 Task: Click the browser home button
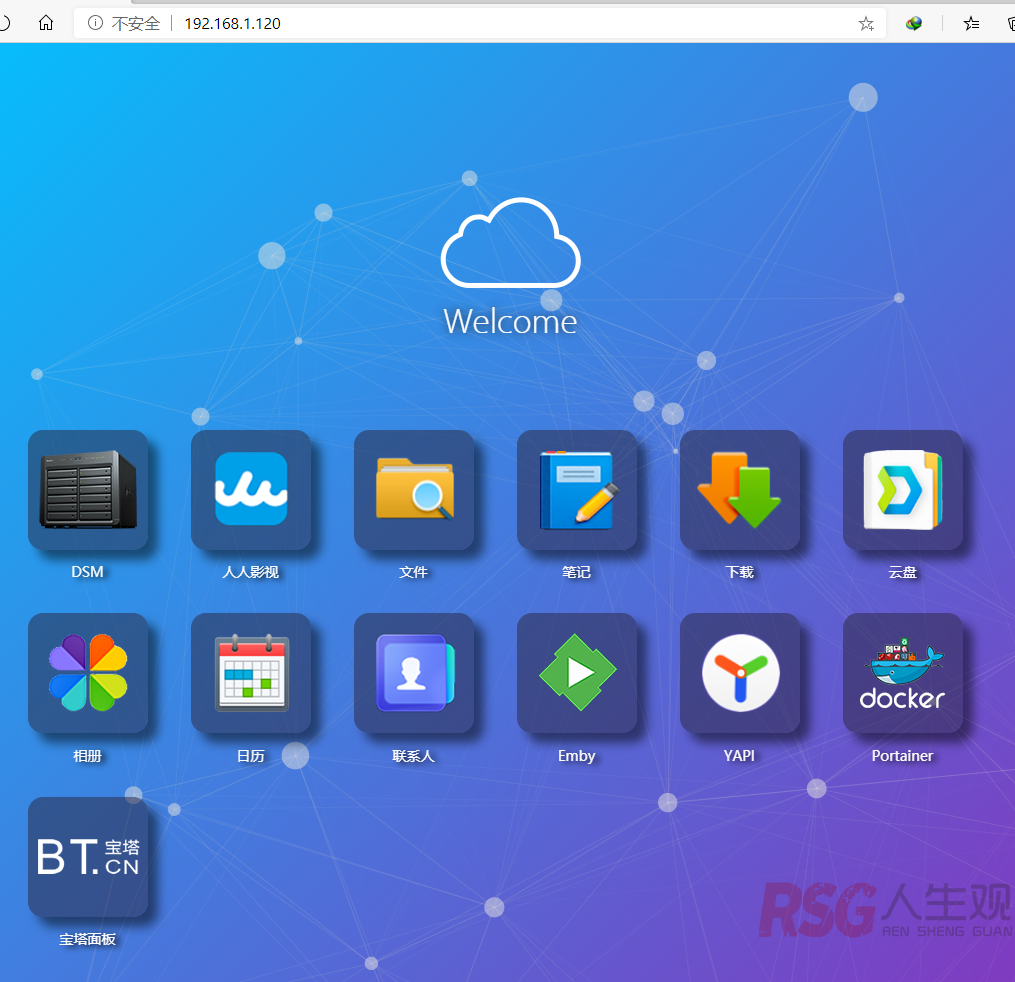(x=46, y=23)
